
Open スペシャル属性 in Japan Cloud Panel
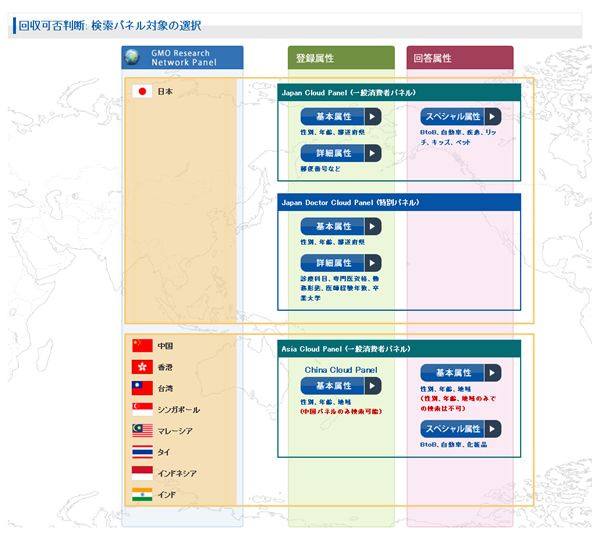click(461, 117)
